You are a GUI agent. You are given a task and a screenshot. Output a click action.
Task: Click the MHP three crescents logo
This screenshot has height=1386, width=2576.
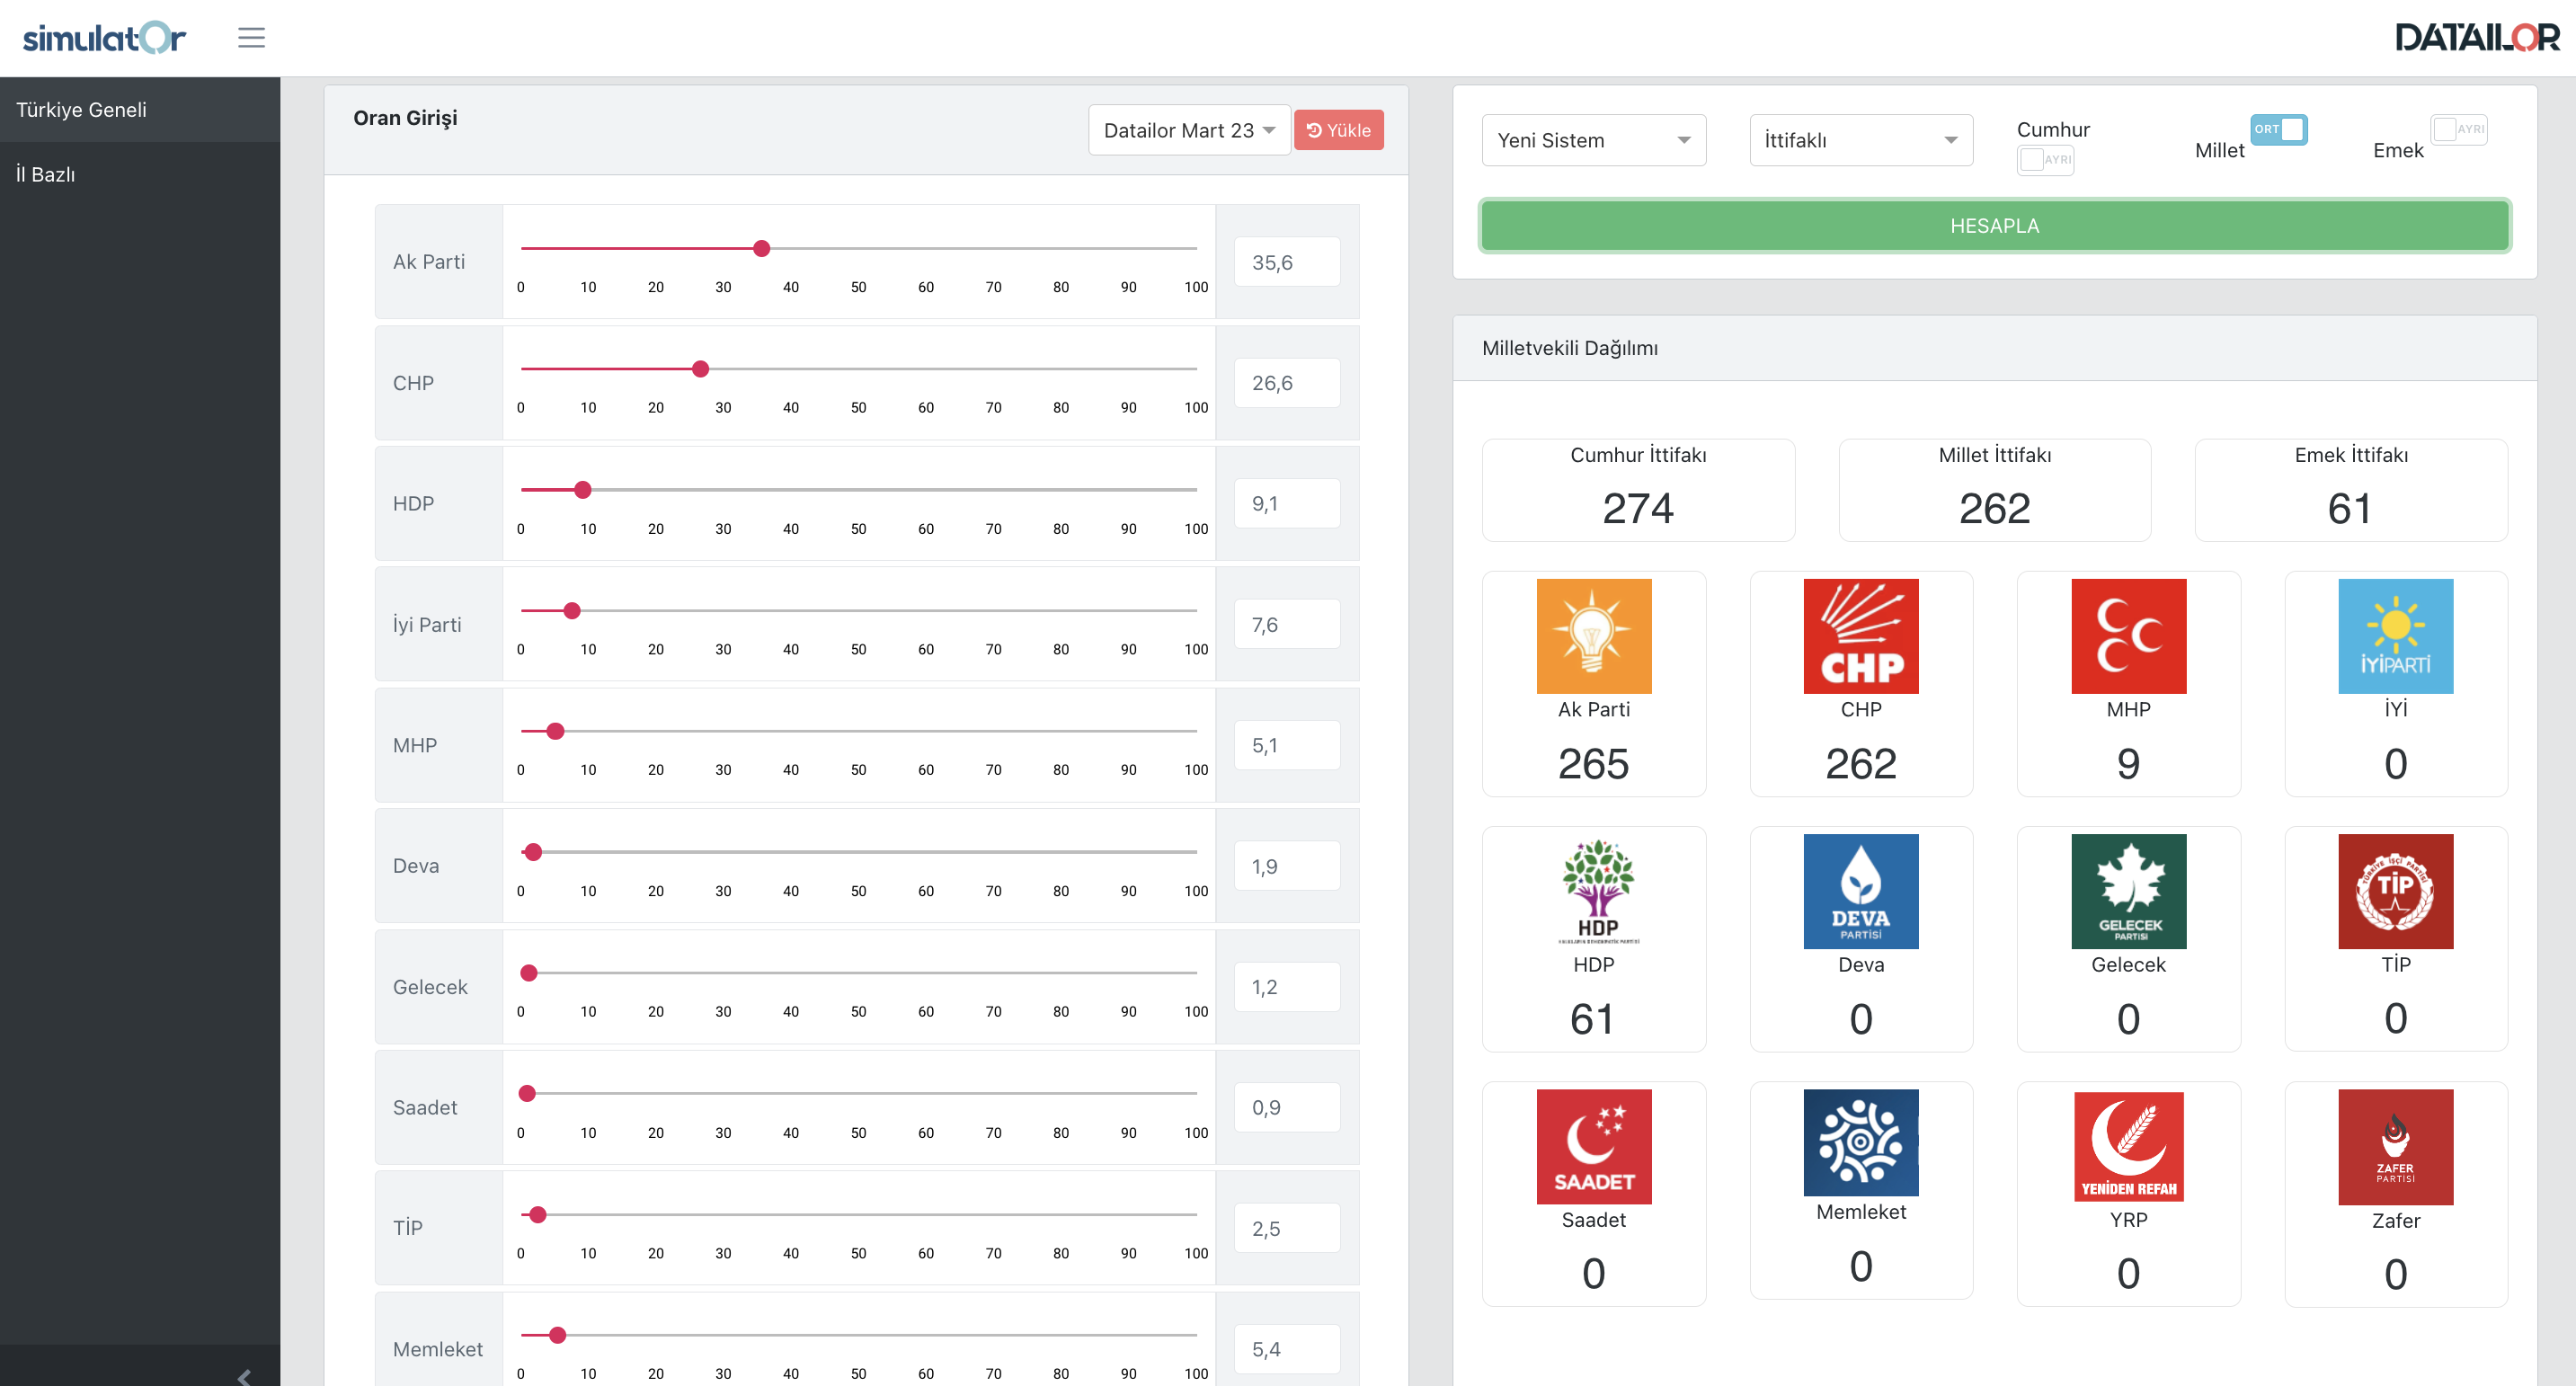tap(2128, 636)
